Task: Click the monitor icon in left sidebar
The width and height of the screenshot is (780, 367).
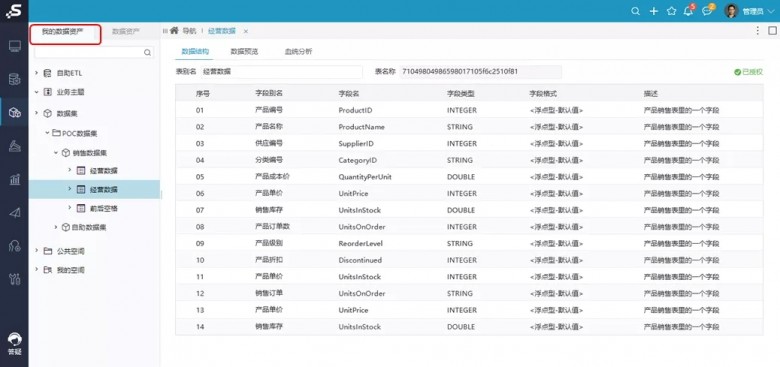Action: pos(14,47)
